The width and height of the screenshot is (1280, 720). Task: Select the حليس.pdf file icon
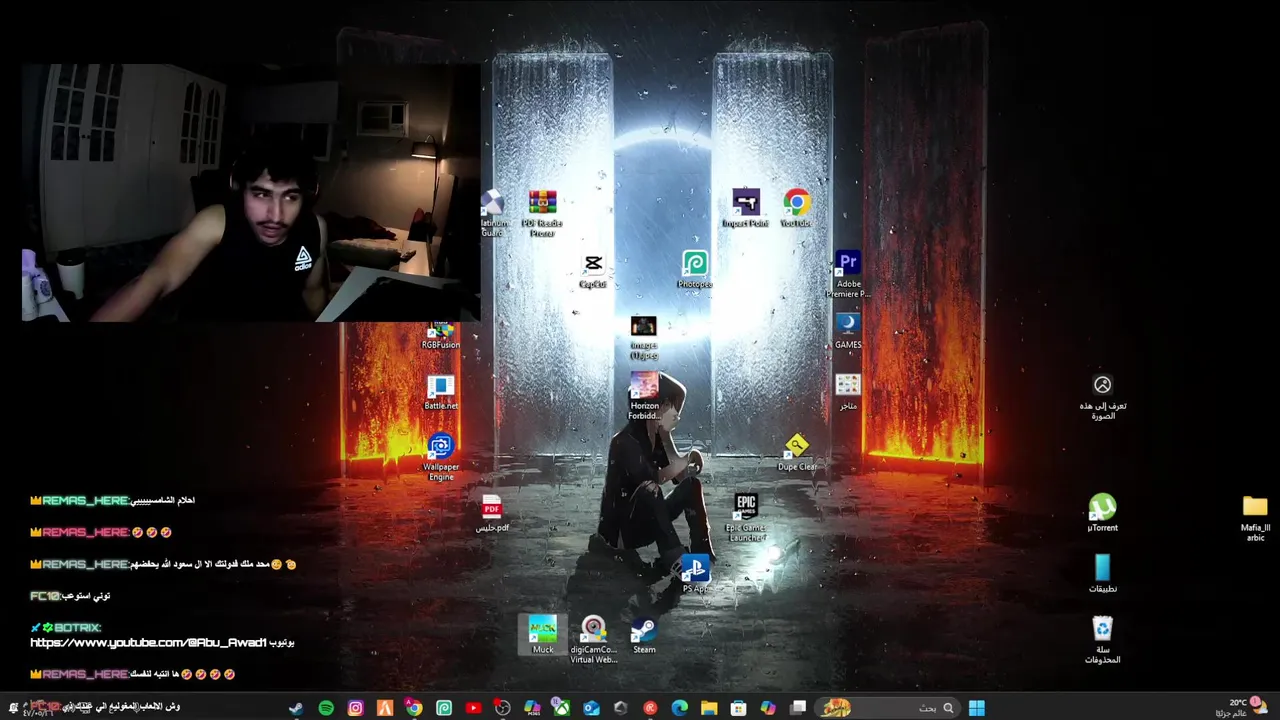point(492,514)
